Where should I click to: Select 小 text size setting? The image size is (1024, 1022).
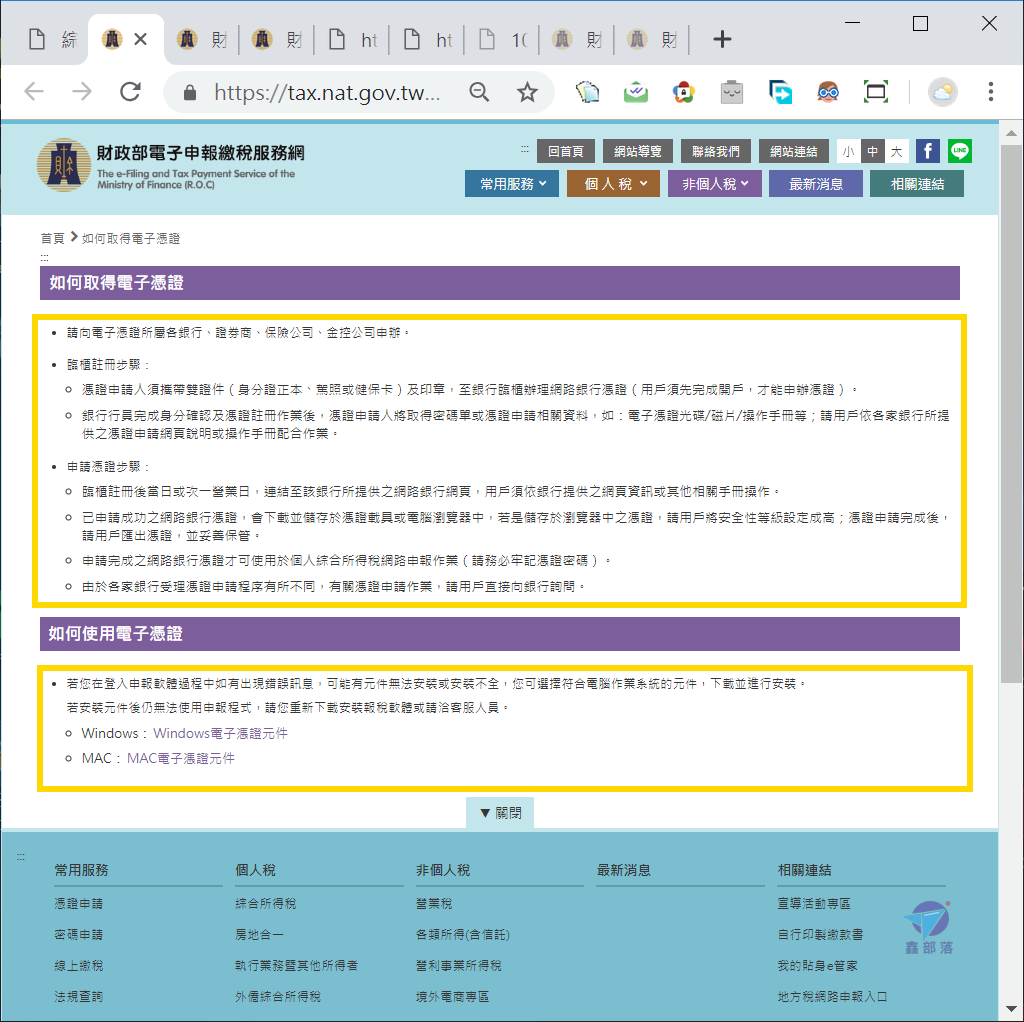(847, 150)
